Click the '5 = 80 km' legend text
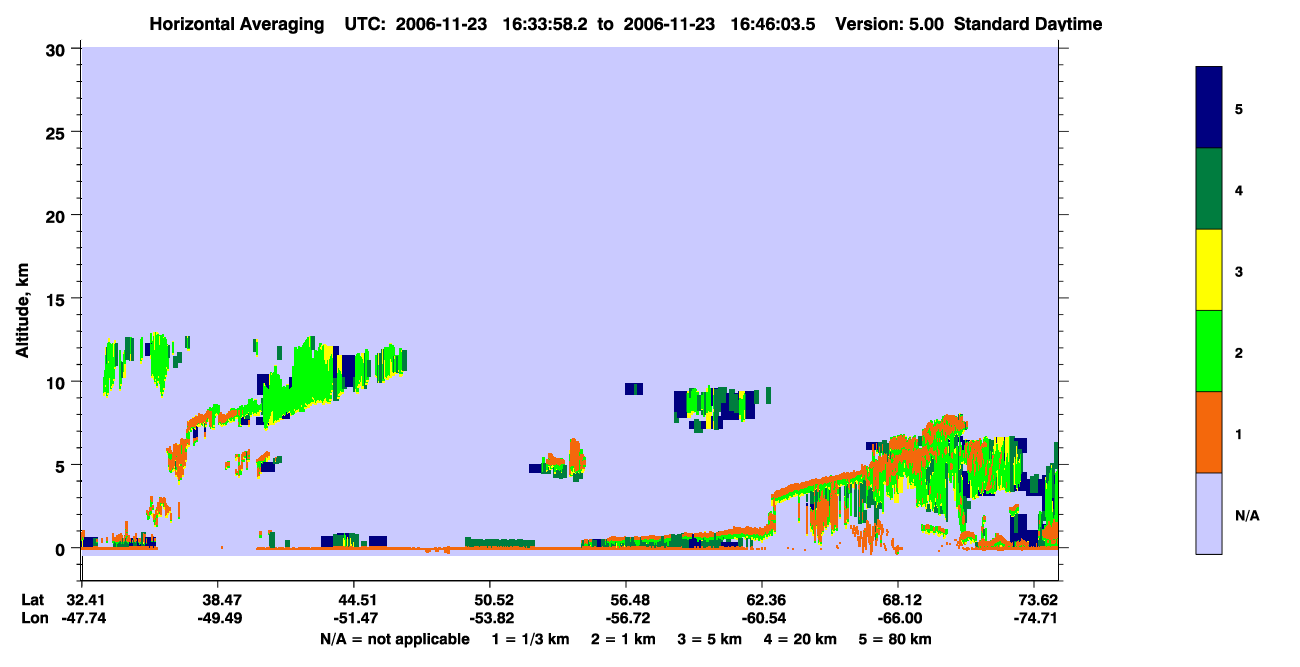 point(896,639)
